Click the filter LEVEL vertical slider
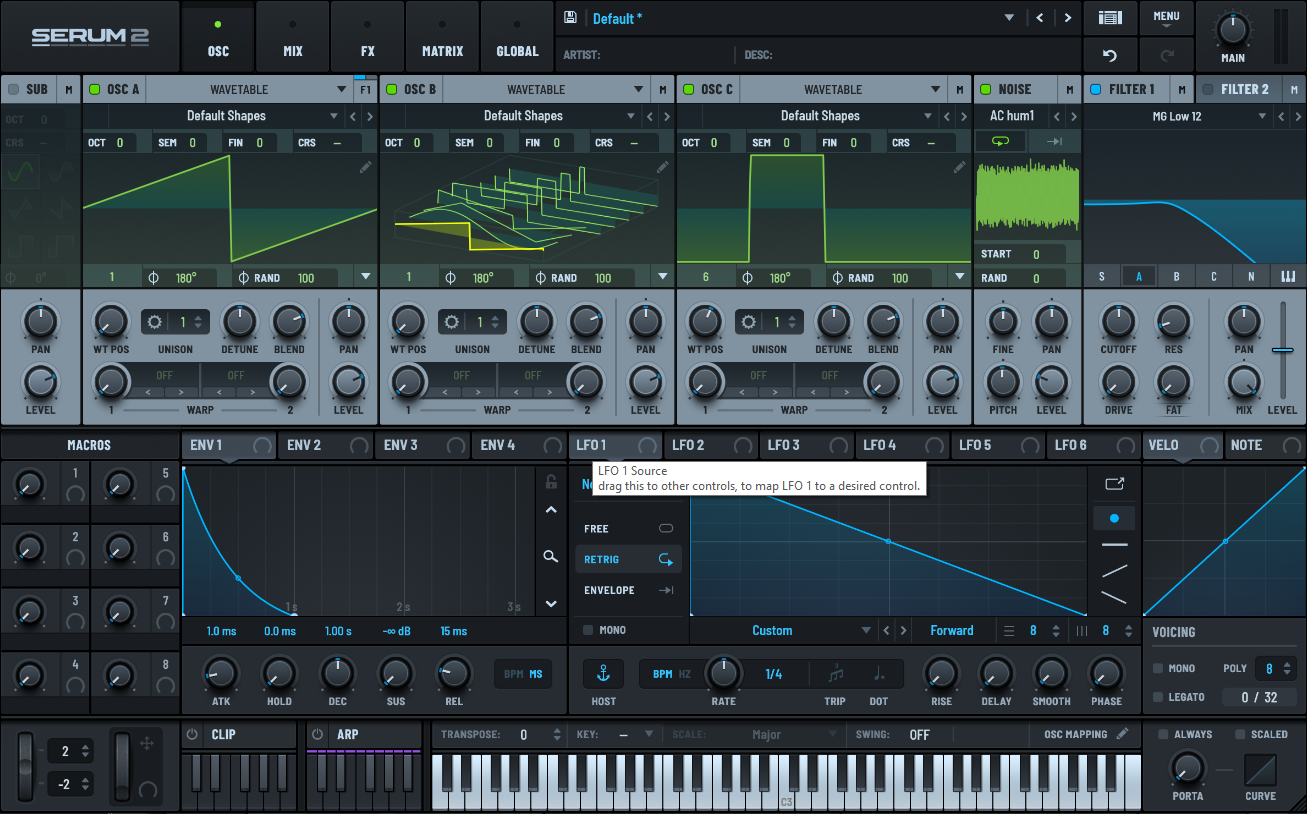 pyautogui.click(x=1282, y=350)
